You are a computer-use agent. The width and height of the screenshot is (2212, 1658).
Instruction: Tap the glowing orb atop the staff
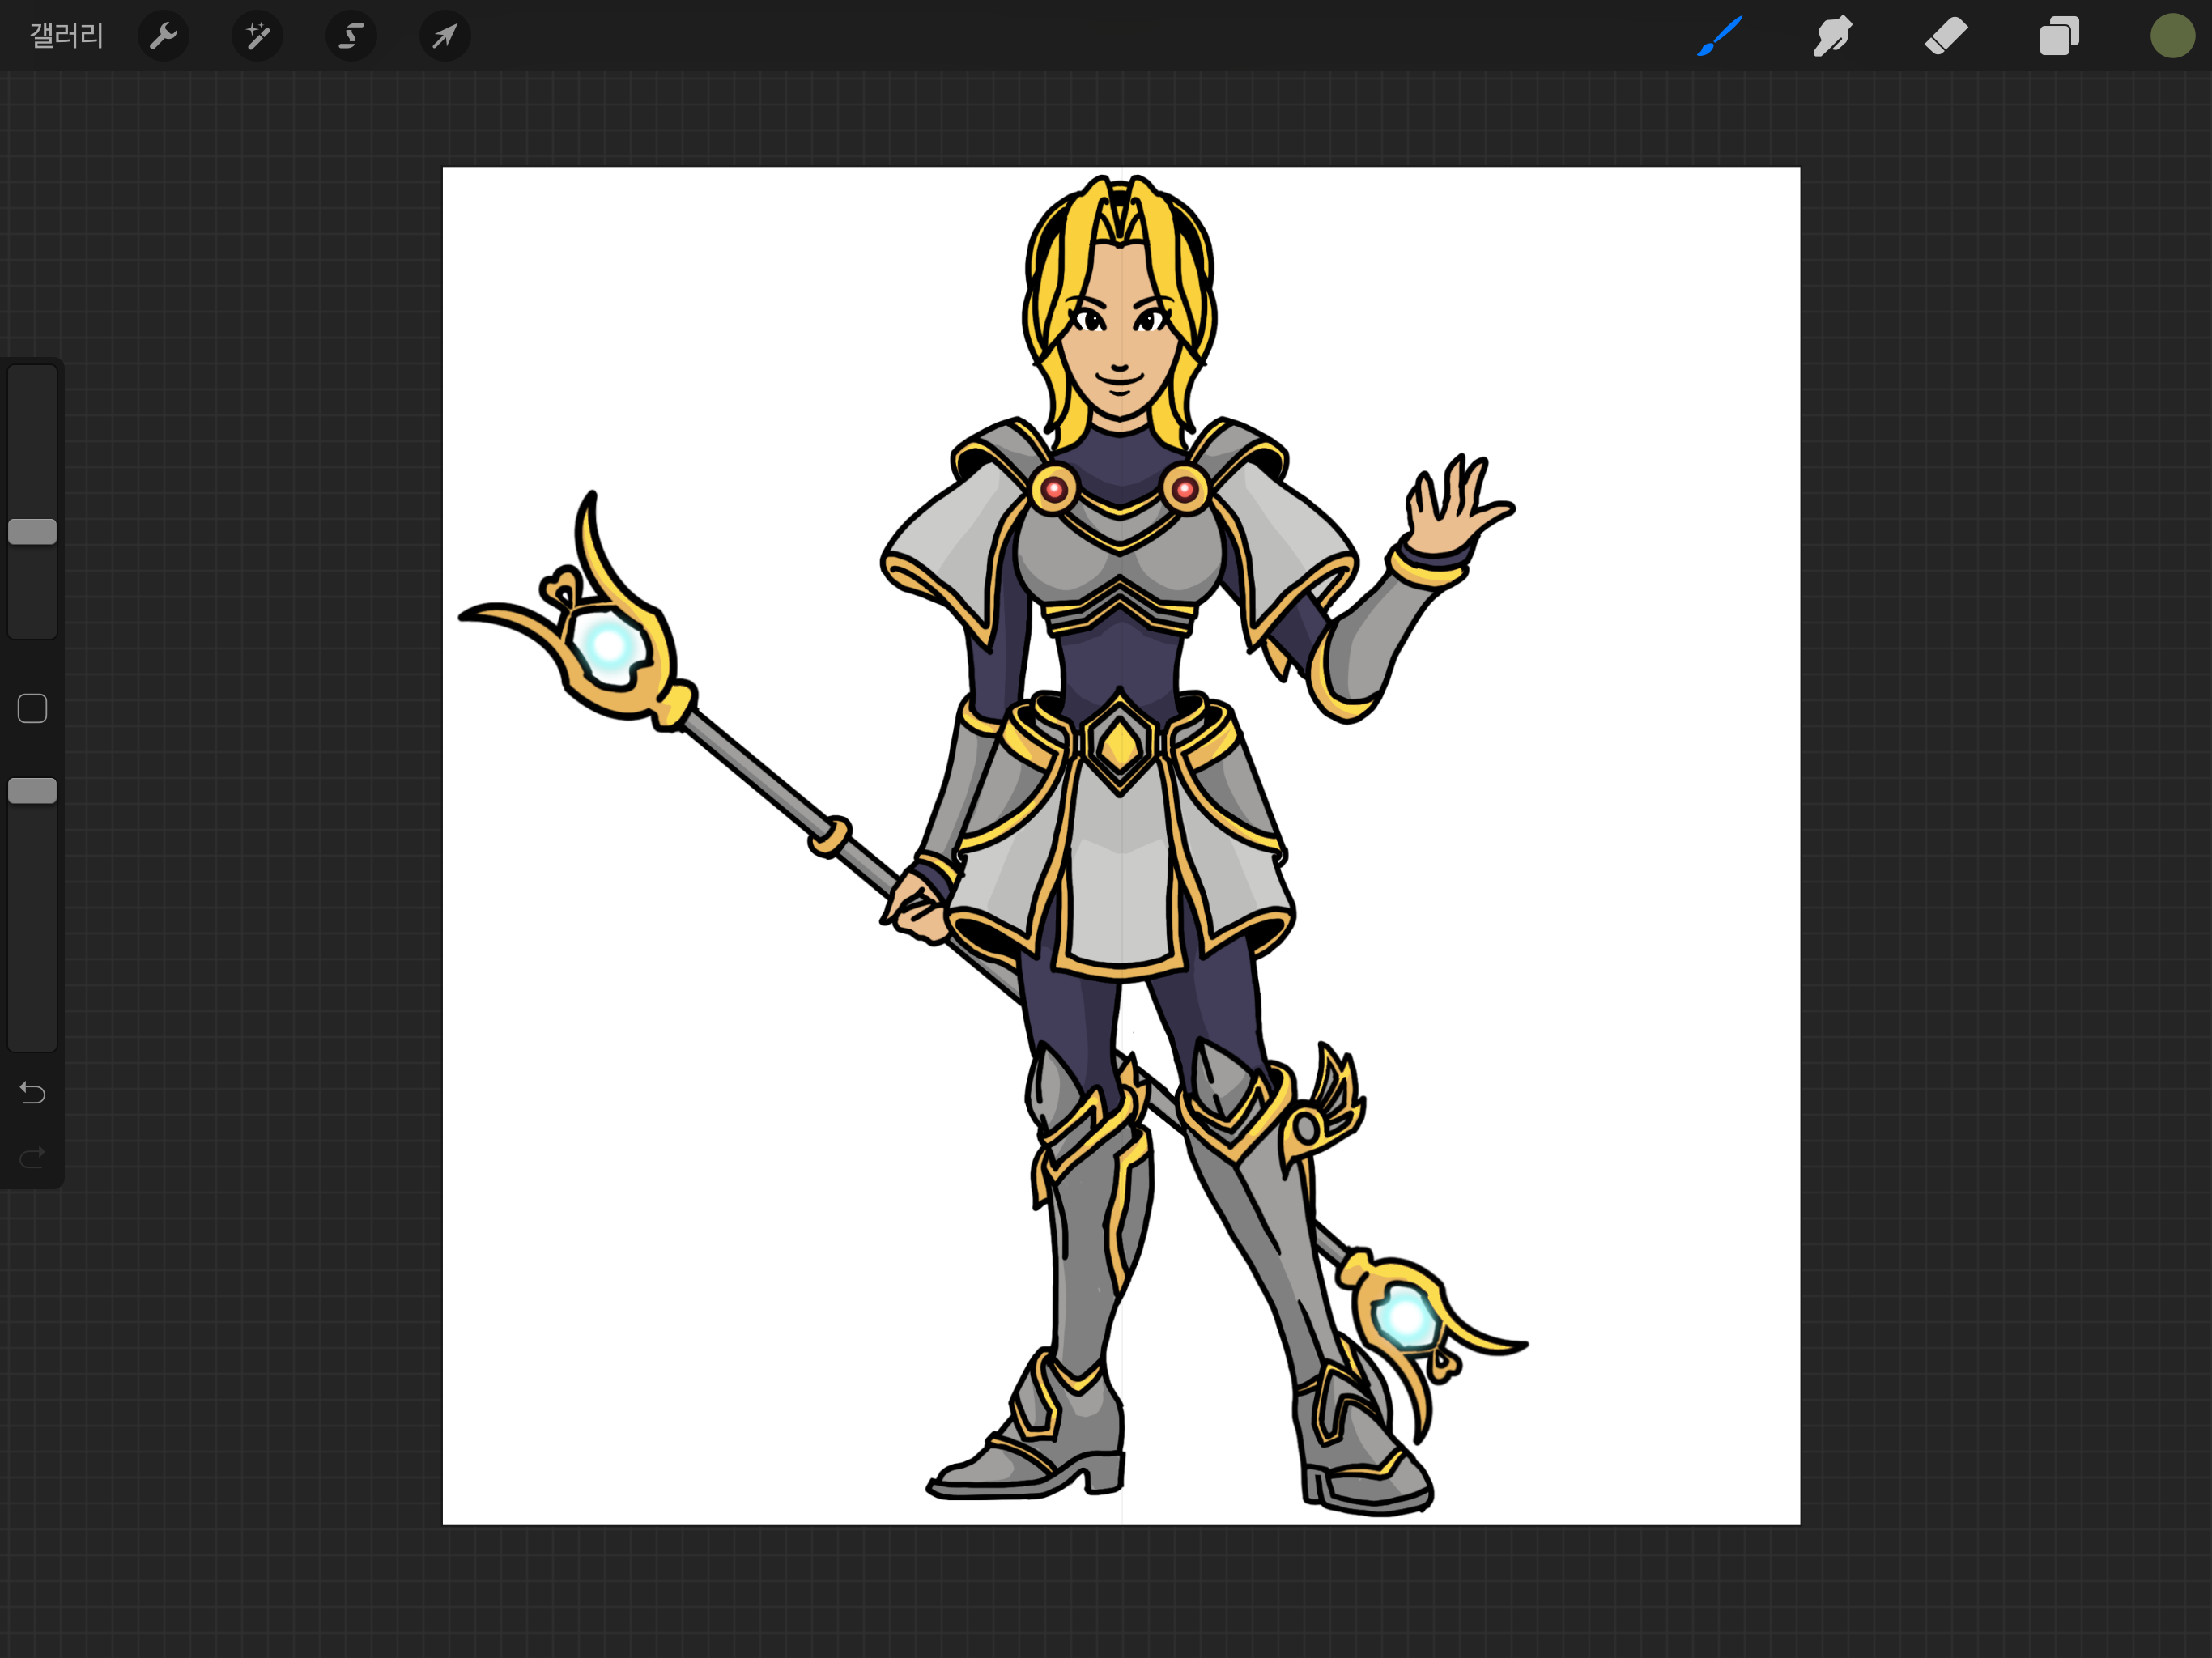(609, 645)
